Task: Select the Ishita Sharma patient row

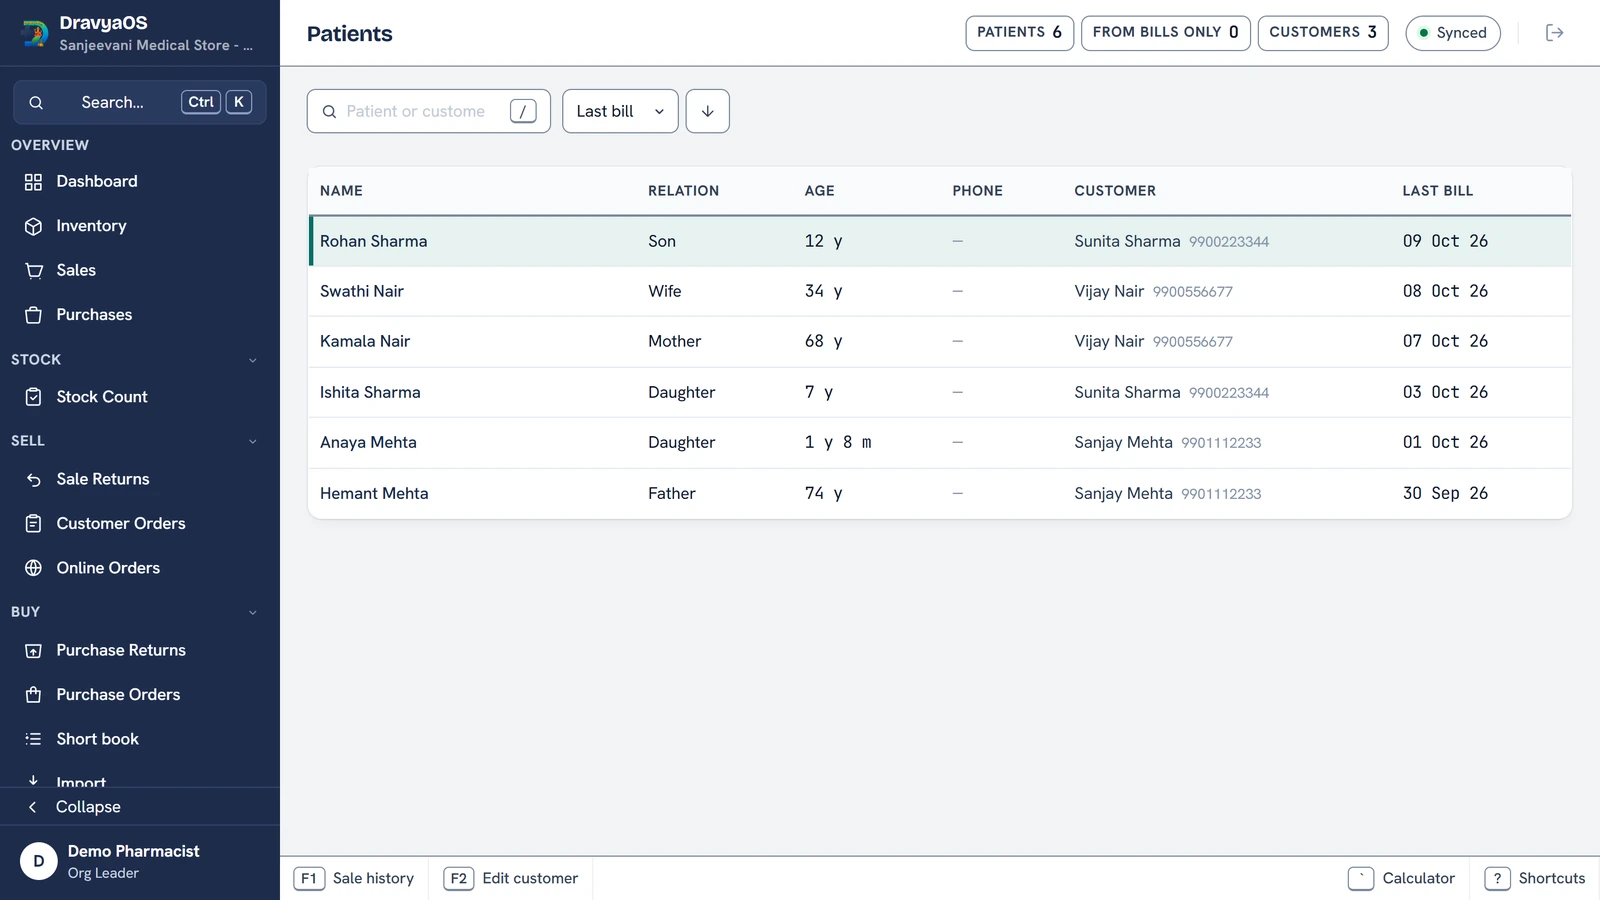Action: [940, 392]
